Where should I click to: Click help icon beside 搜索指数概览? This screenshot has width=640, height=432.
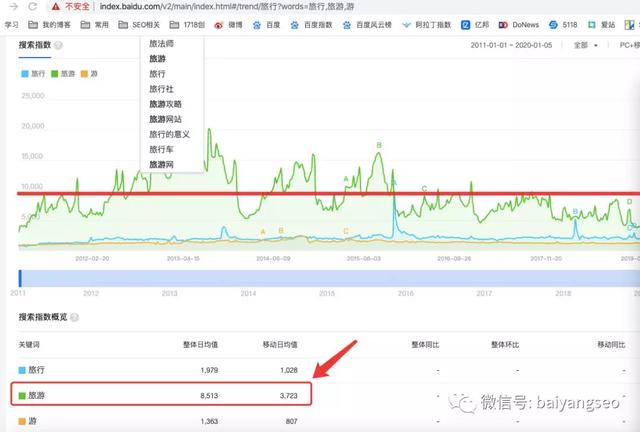74,316
